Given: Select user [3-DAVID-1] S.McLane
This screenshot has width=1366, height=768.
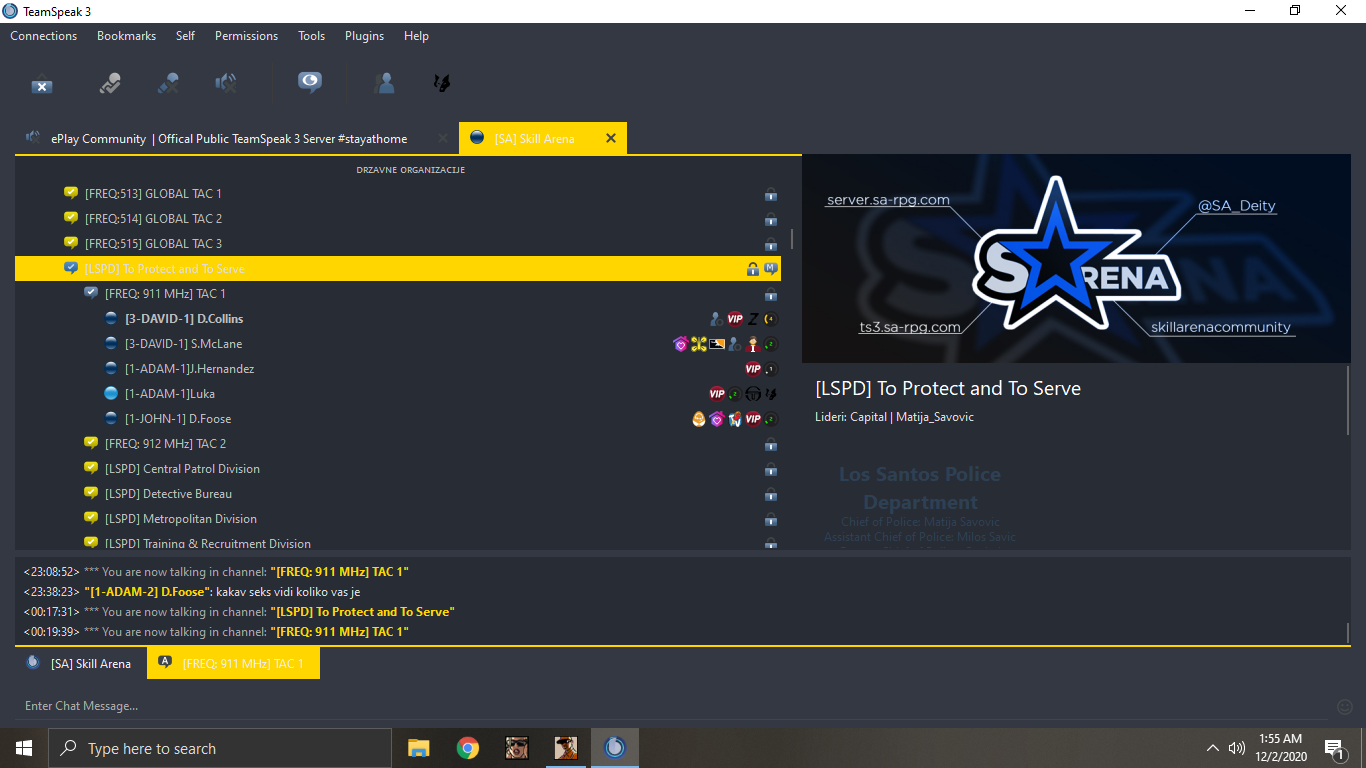Looking at the screenshot, I should point(183,343).
